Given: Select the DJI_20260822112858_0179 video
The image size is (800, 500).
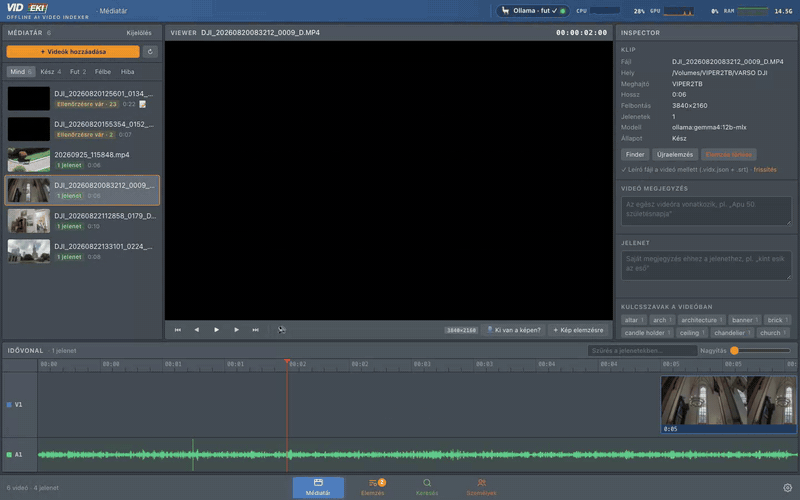Looking at the screenshot, I should [x=82, y=221].
